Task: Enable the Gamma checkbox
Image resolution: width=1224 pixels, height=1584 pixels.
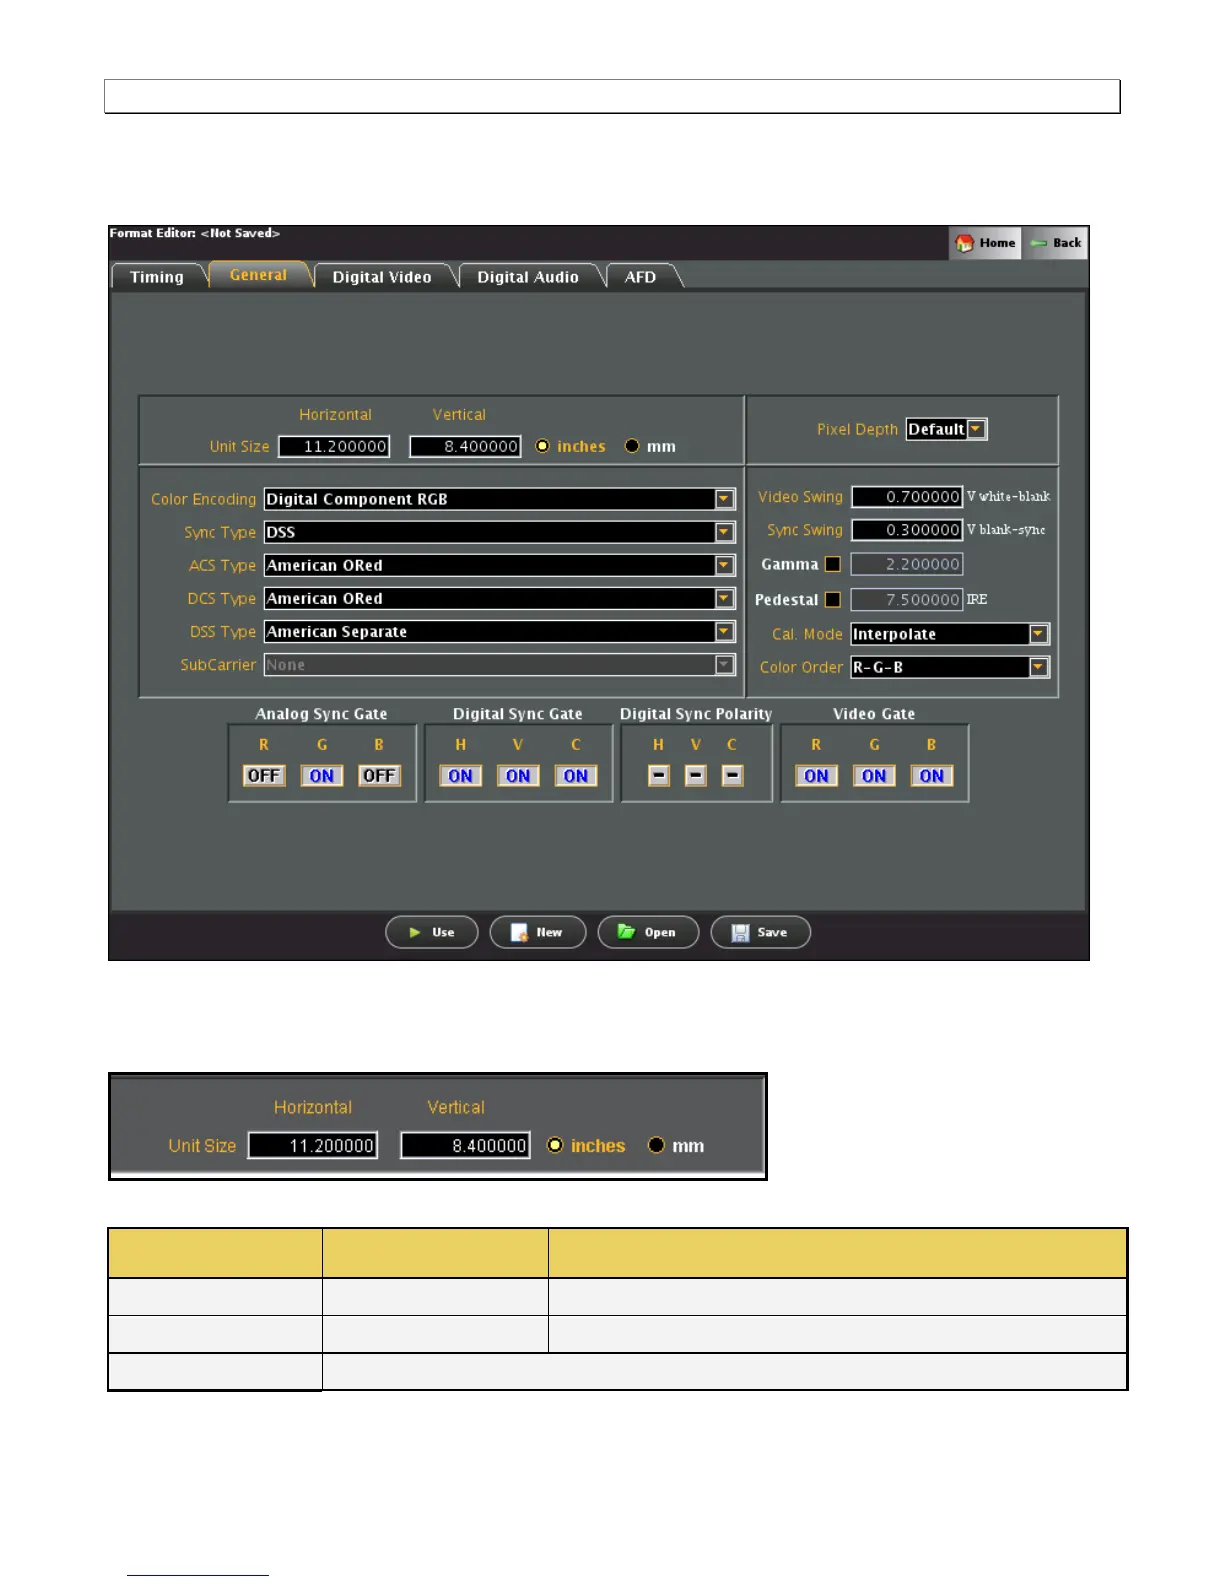Action: 832,564
